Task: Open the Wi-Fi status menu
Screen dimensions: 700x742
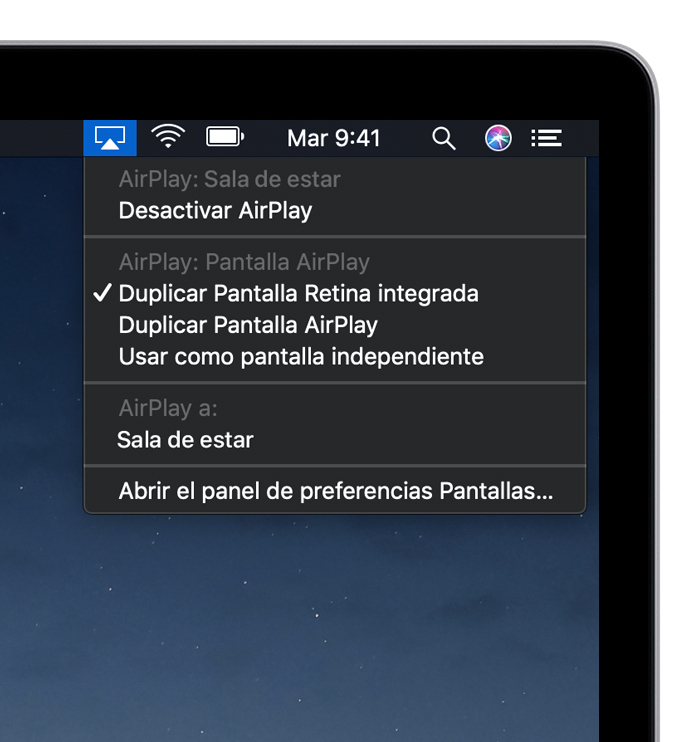Action: click(168, 137)
